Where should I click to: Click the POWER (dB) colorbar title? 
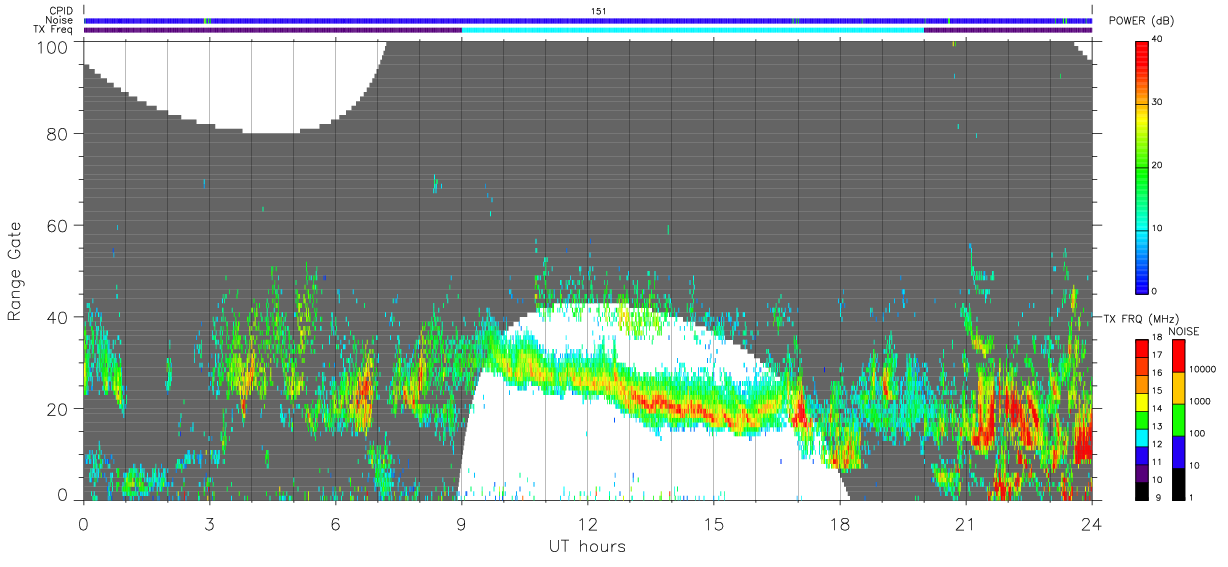pyautogui.click(x=1139, y=21)
